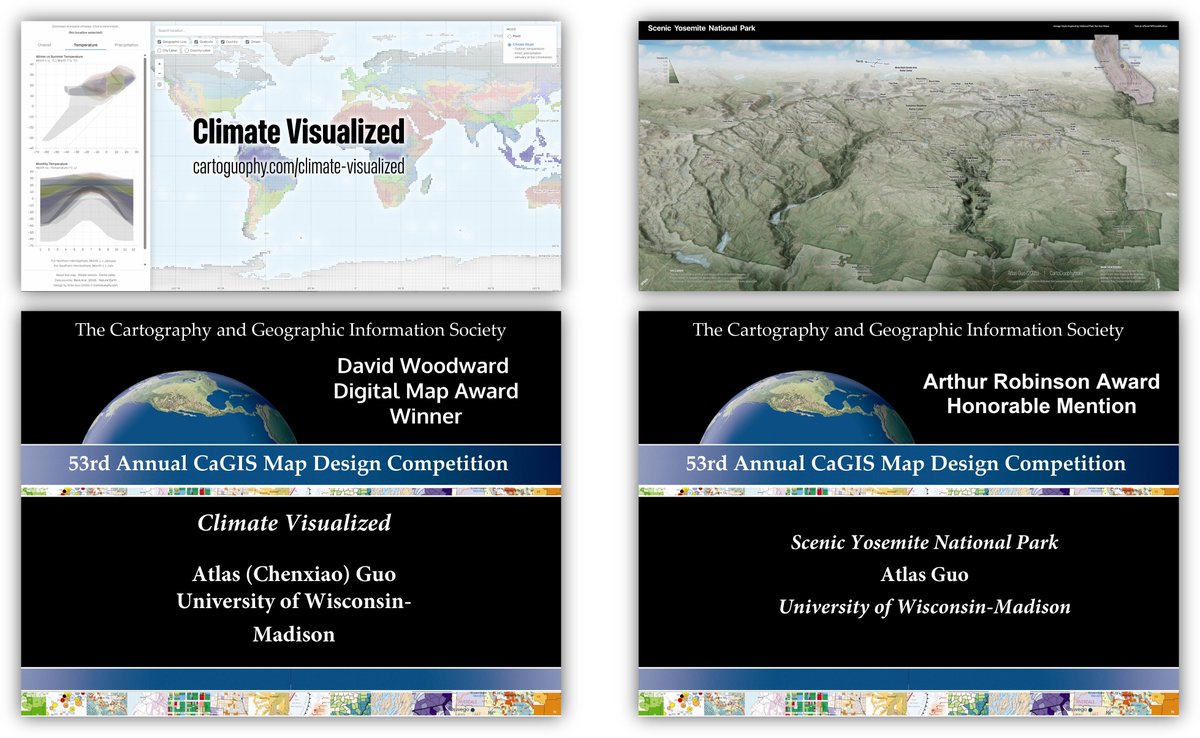Click the map zoom out minus button

(160, 74)
